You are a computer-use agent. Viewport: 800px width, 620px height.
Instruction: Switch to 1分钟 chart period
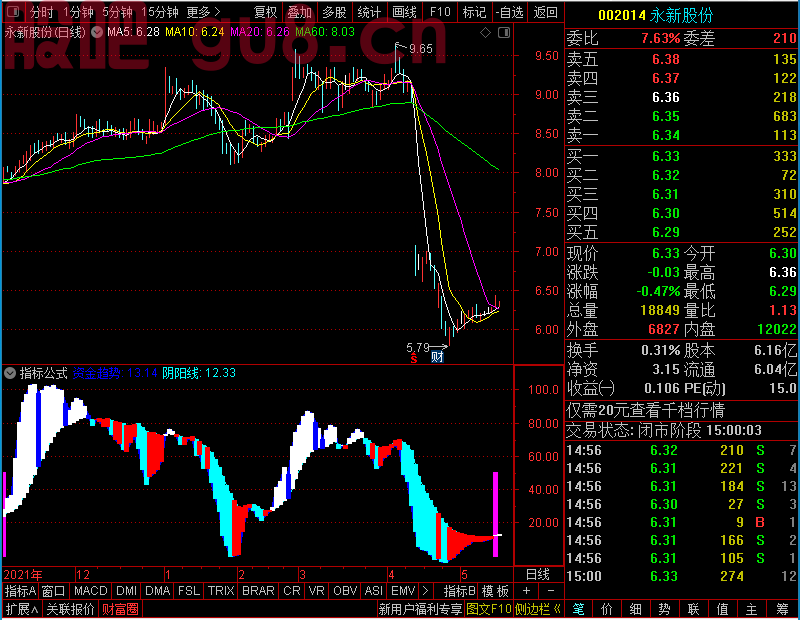(x=79, y=12)
